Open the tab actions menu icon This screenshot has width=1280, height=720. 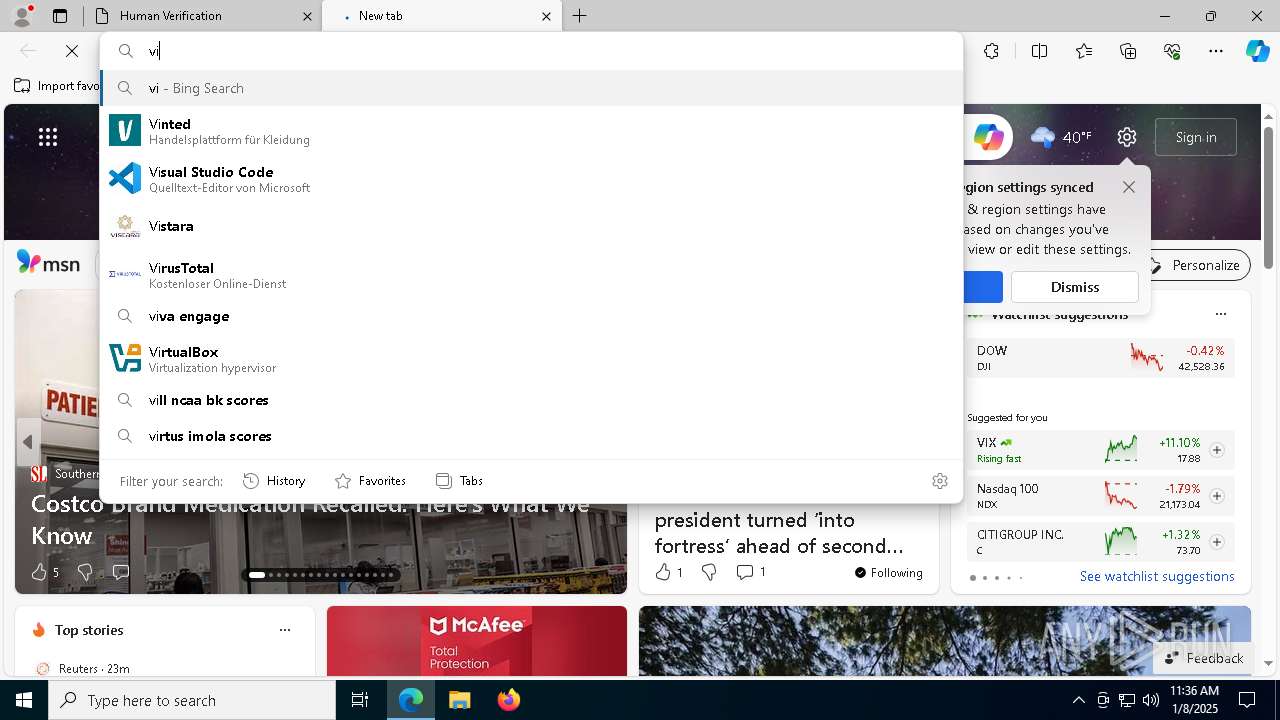pos(60,16)
